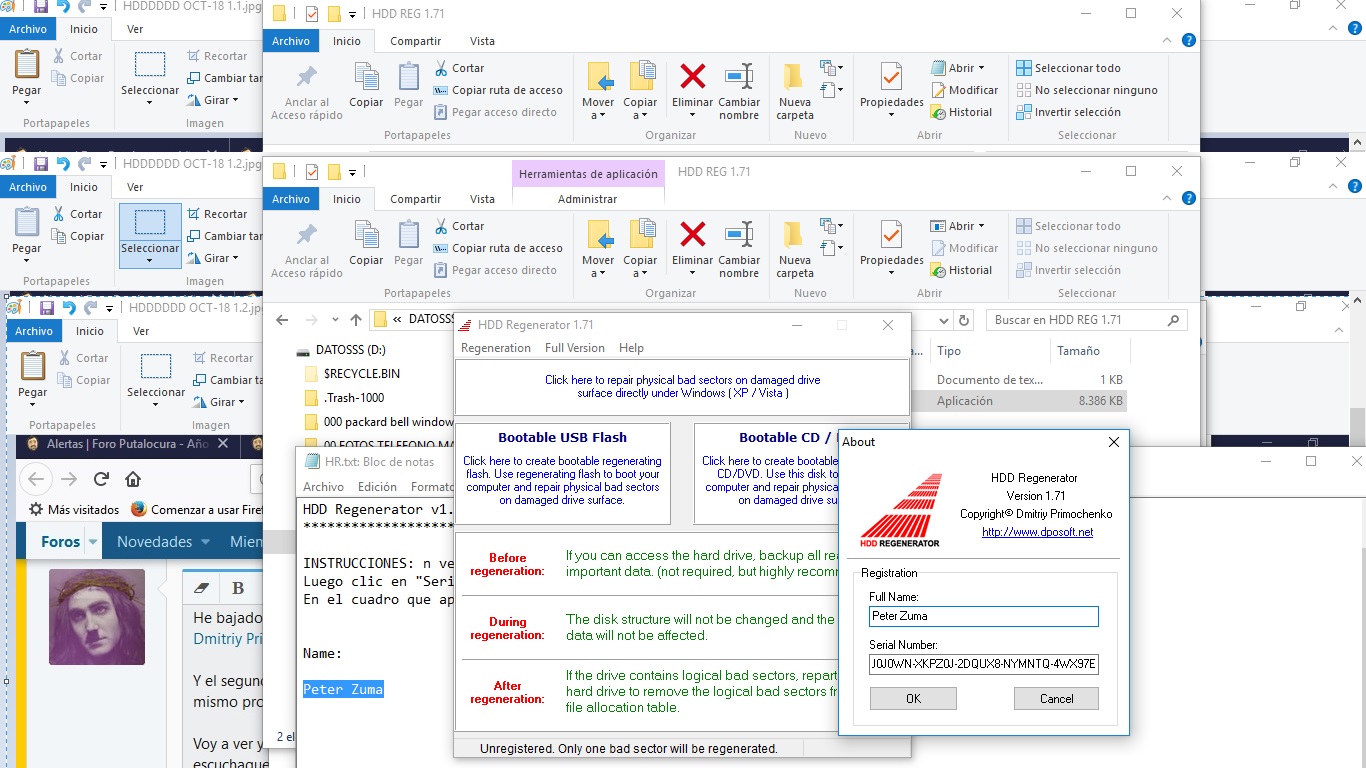
Task: Close the Alertas | Foro Putalocura tab
Action: 222,445
